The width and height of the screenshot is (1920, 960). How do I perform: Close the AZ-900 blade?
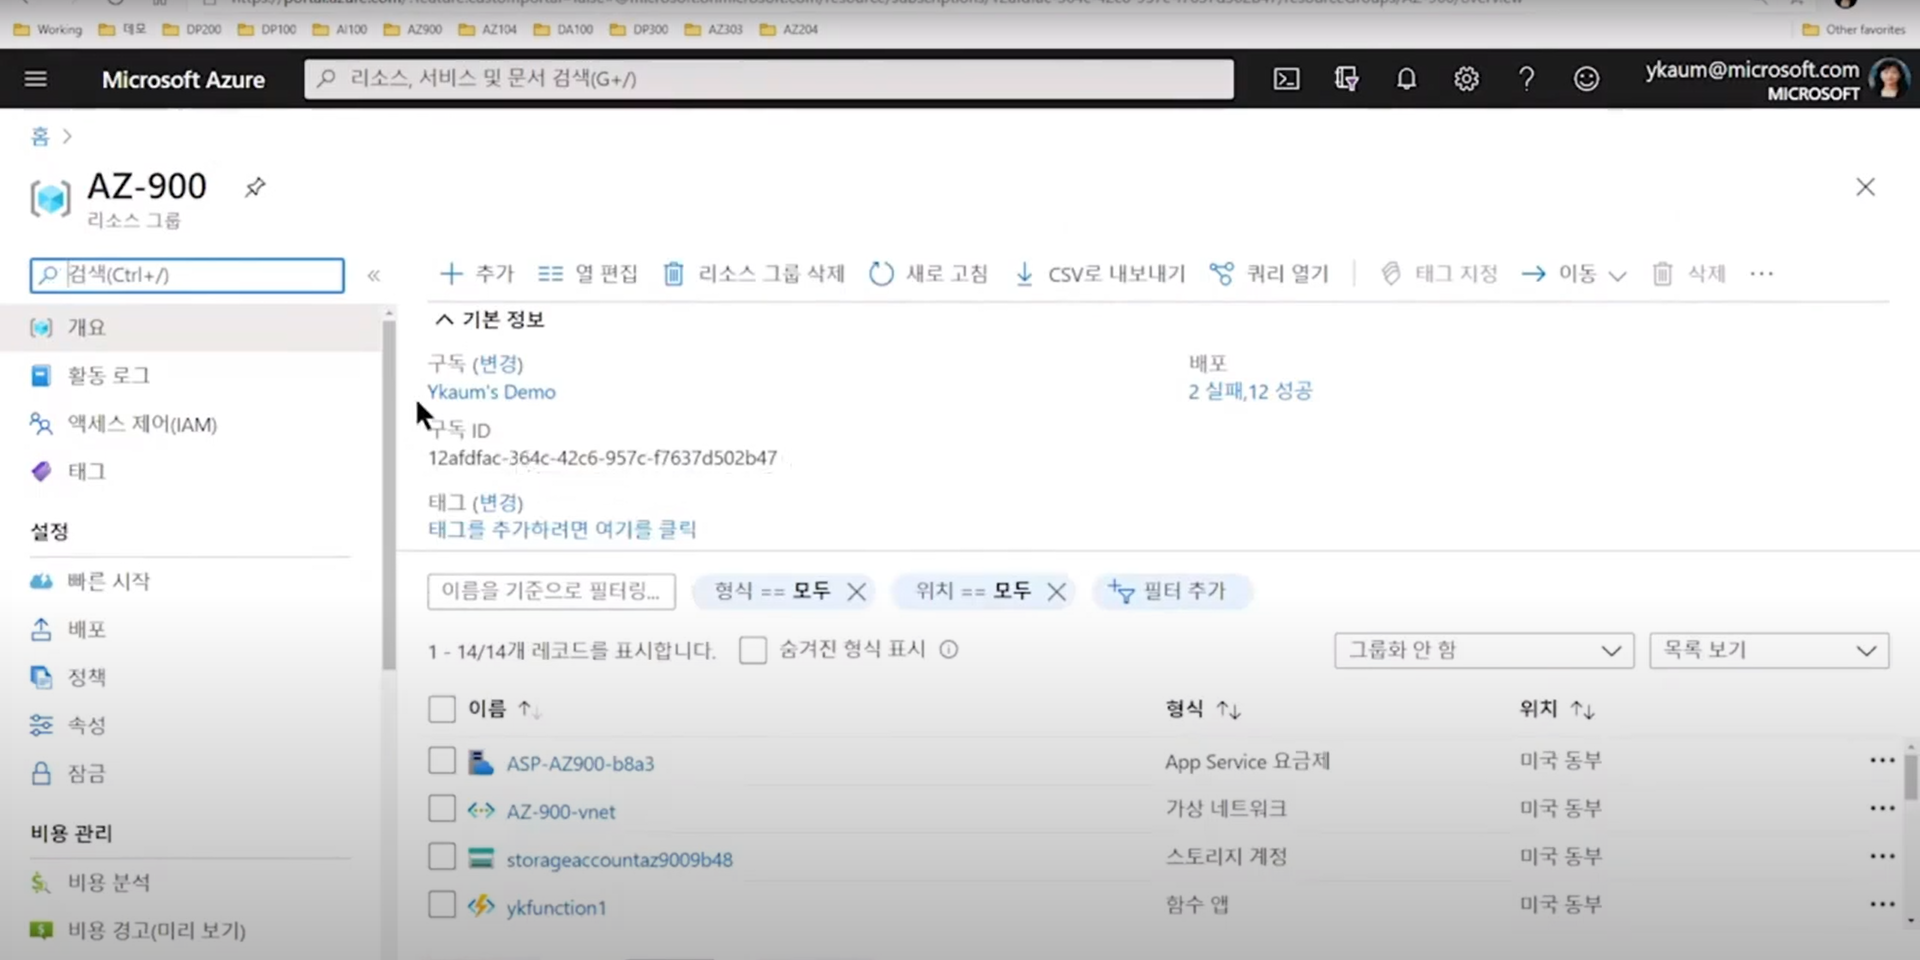pos(1865,187)
